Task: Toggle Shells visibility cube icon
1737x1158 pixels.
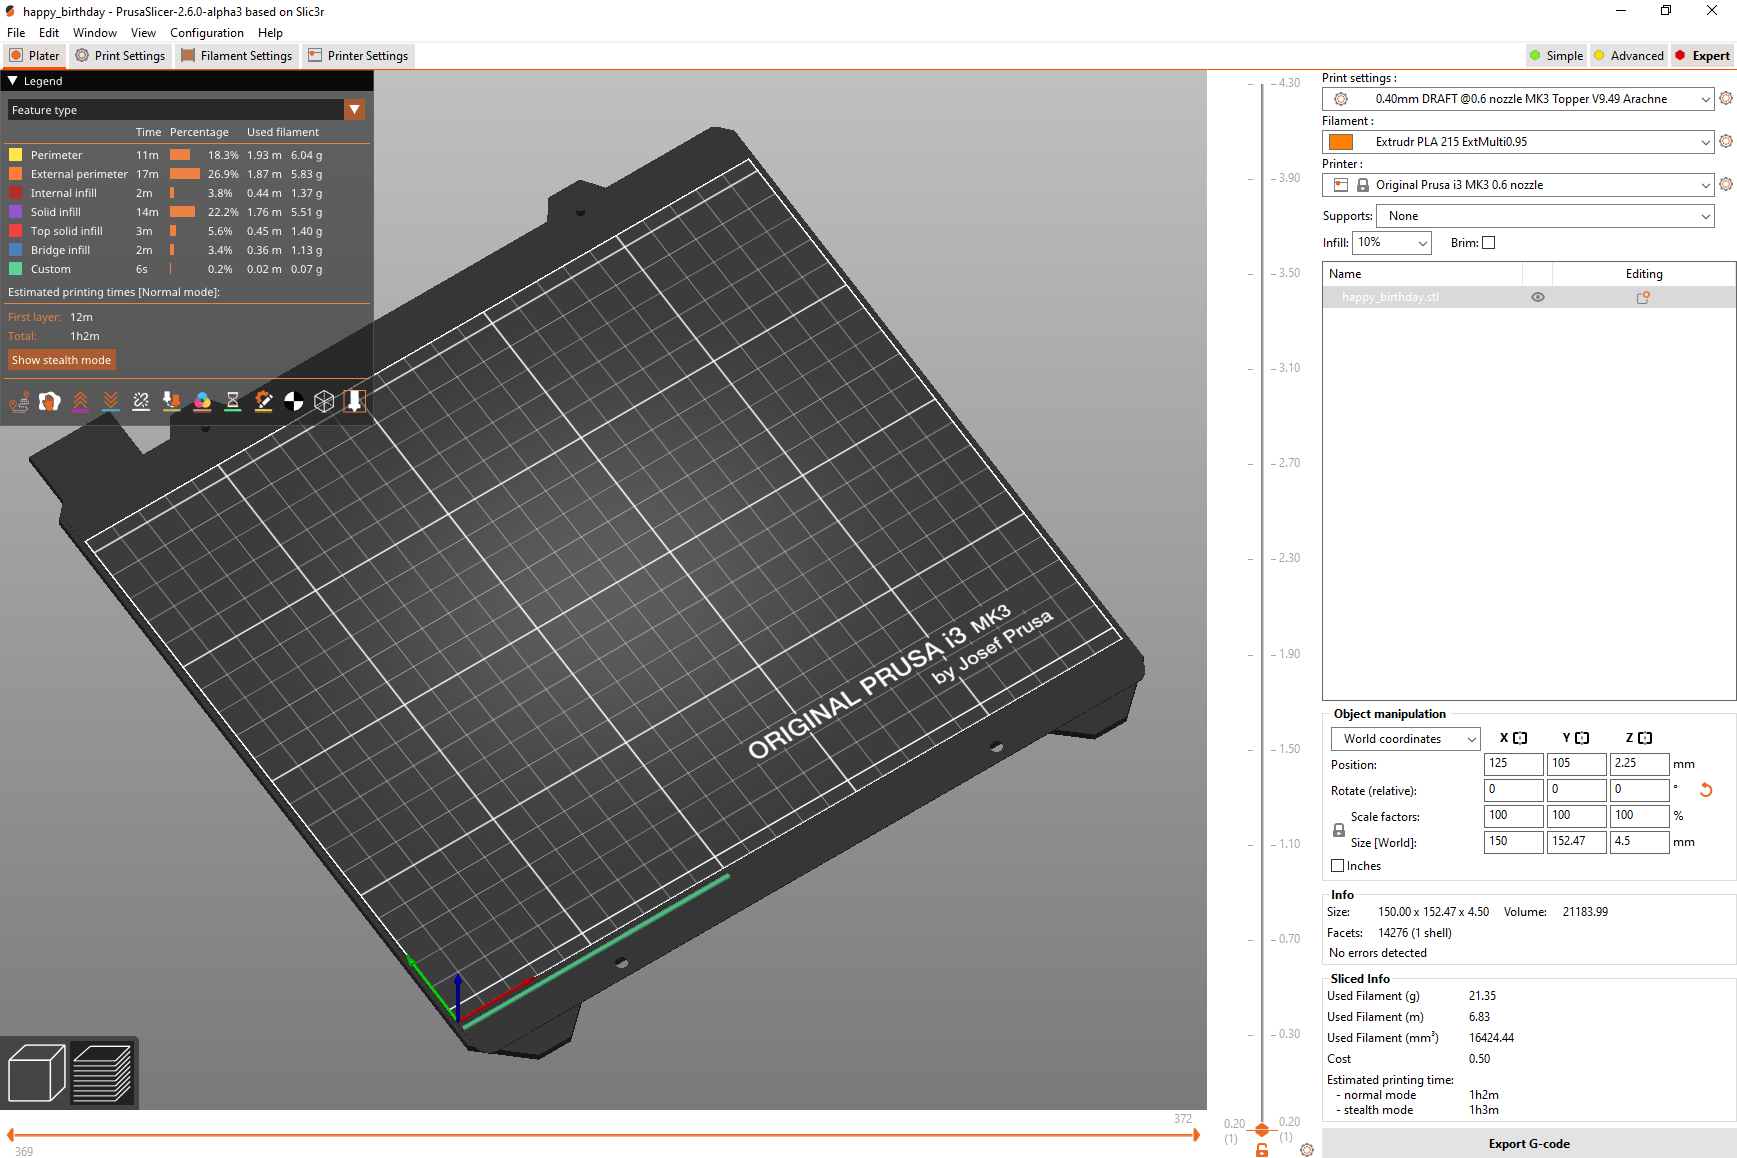Action: (324, 402)
